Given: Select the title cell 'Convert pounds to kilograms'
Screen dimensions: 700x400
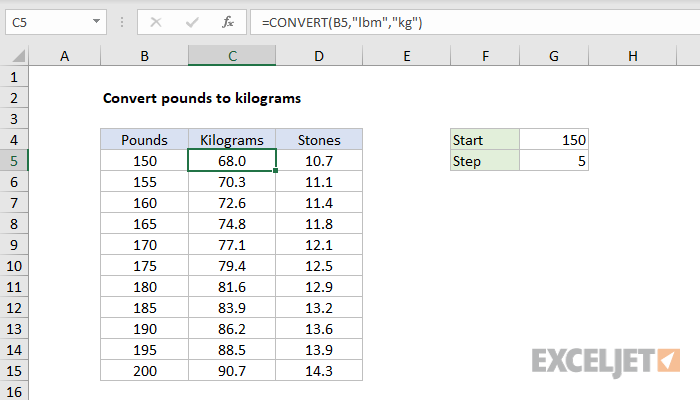Looking at the screenshot, I should [x=201, y=98].
